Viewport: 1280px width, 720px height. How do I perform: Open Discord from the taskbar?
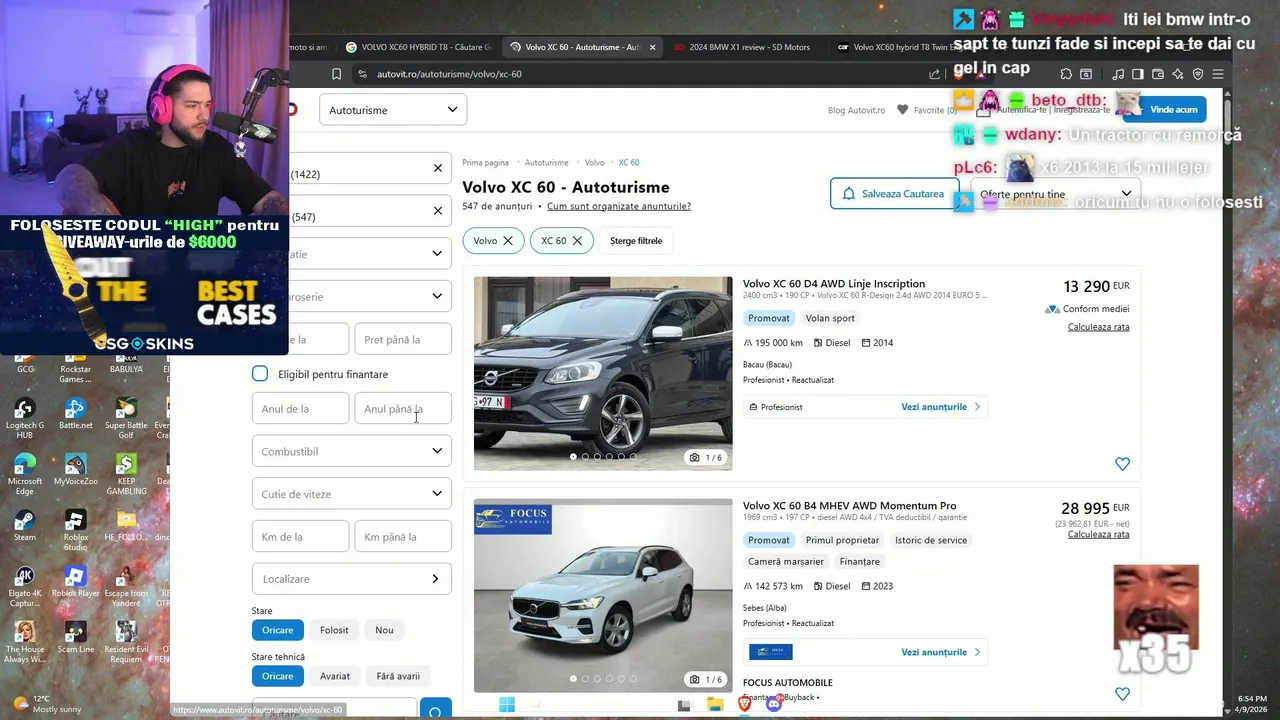774,705
